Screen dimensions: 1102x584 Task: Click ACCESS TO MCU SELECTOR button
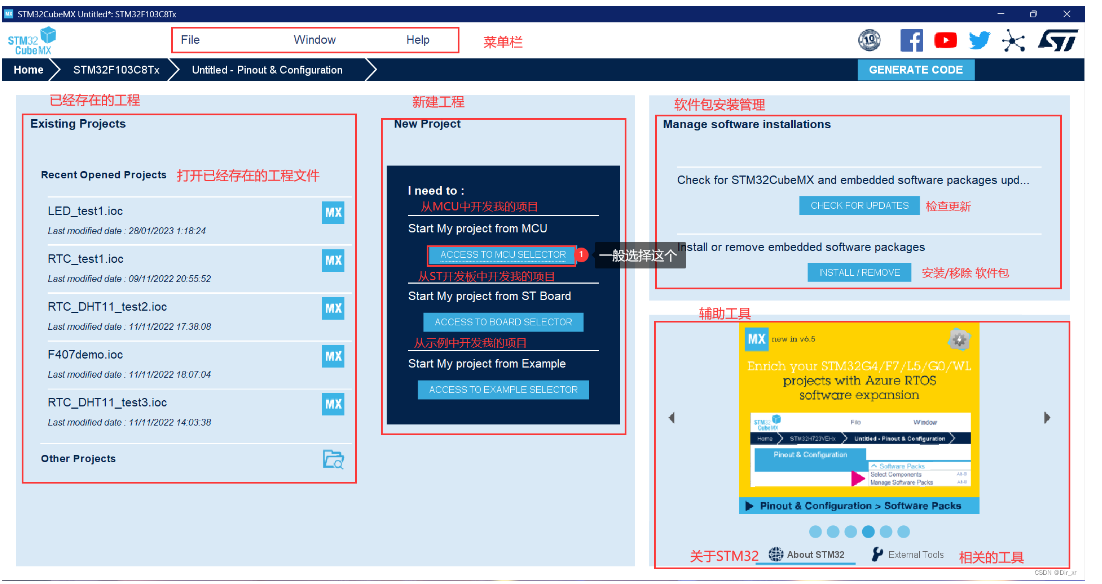(503, 254)
